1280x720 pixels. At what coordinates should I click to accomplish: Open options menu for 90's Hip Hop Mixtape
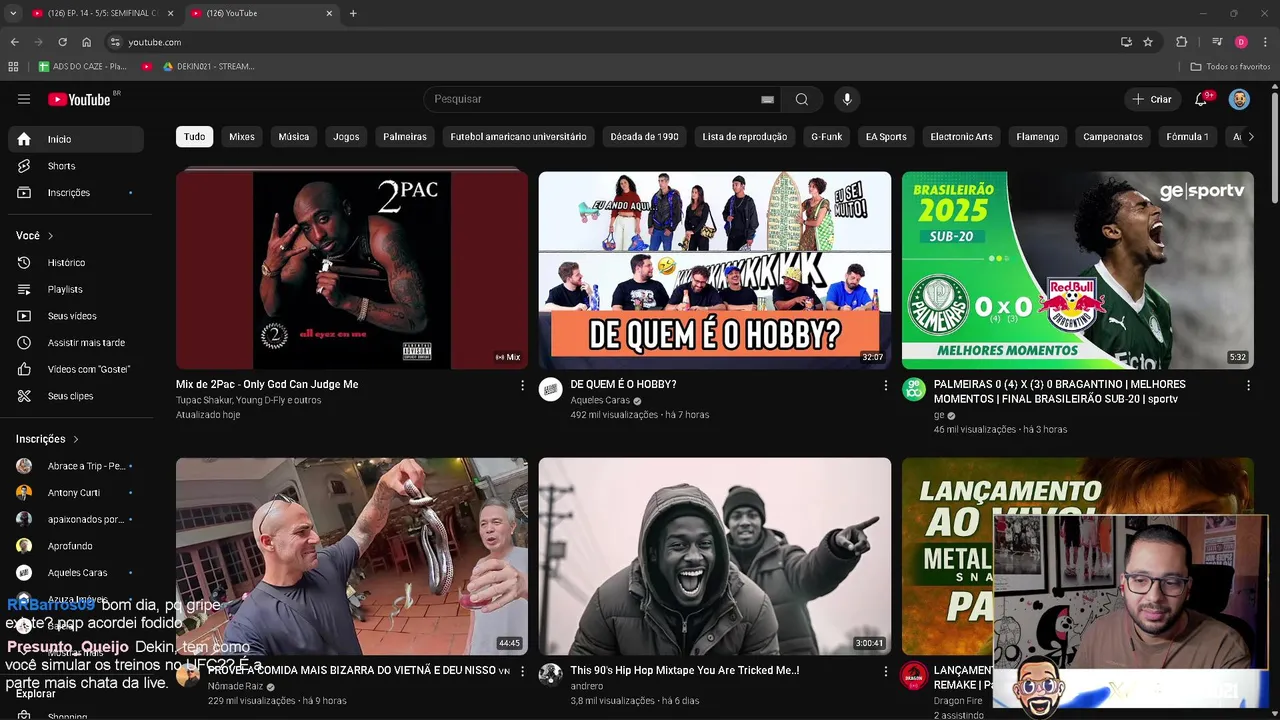(885, 671)
